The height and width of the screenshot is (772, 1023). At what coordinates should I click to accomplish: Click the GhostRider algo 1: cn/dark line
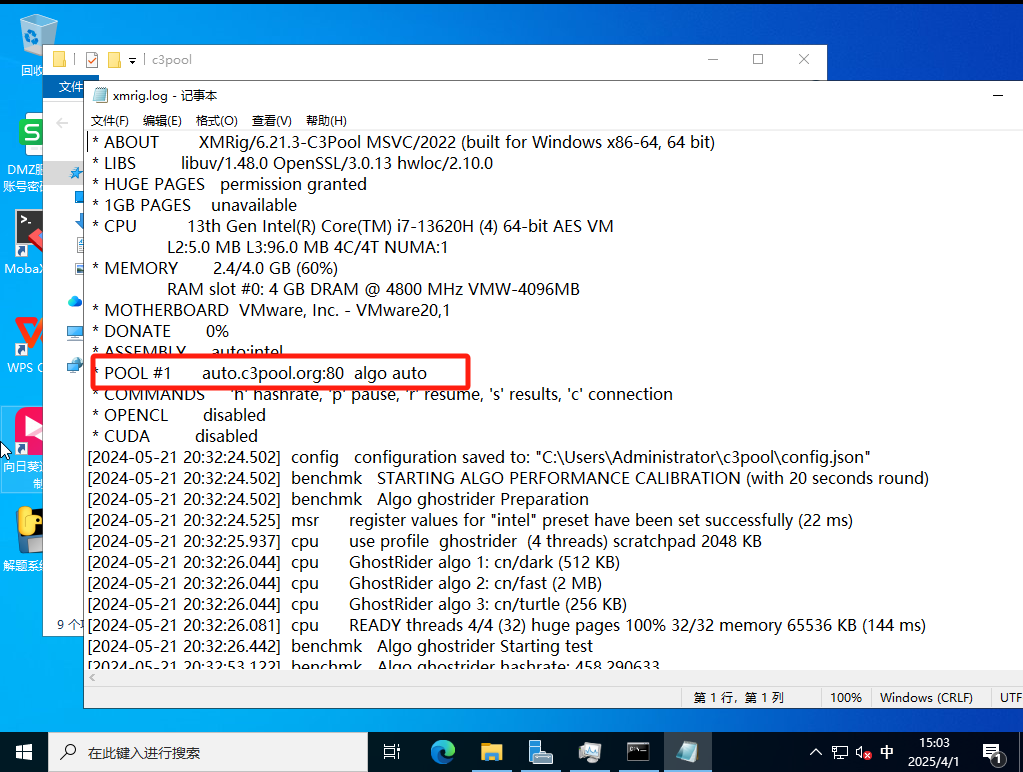(x=354, y=562)
